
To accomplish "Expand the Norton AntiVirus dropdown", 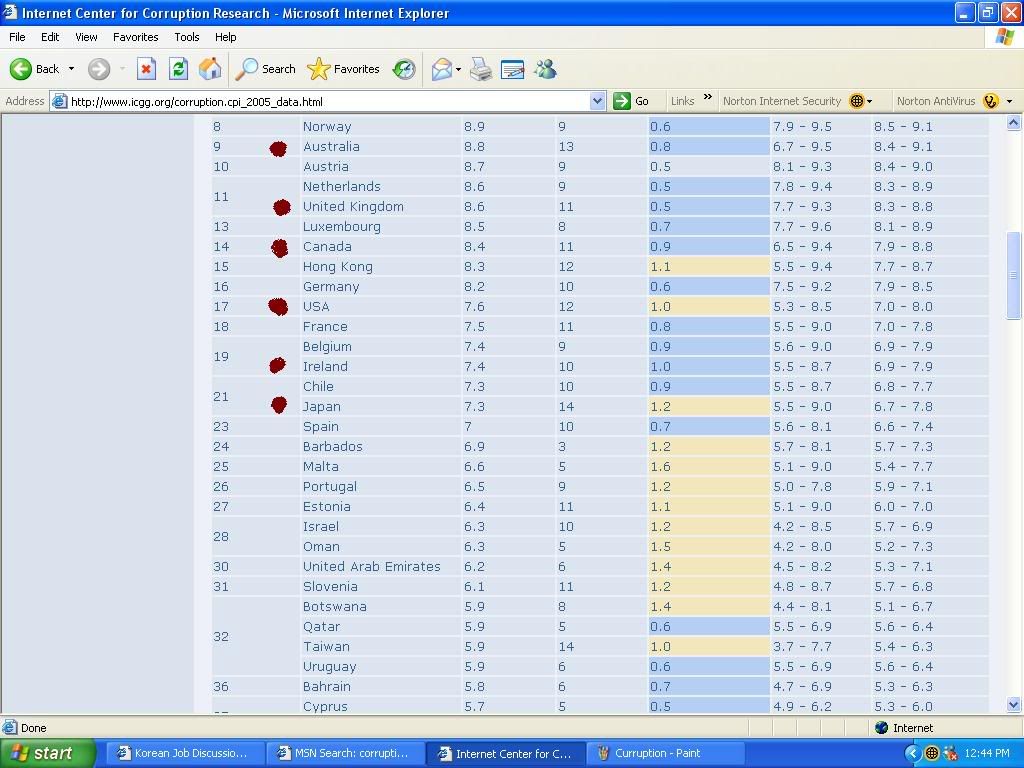I will (1009, 101).
